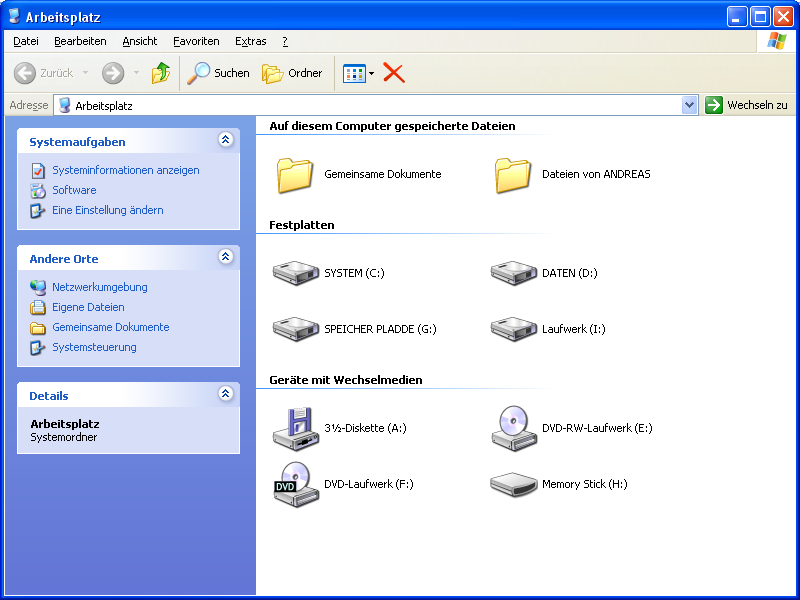Click Eine Einstellung ändern link
Screen dimensions: 800x600
(108, 210)
